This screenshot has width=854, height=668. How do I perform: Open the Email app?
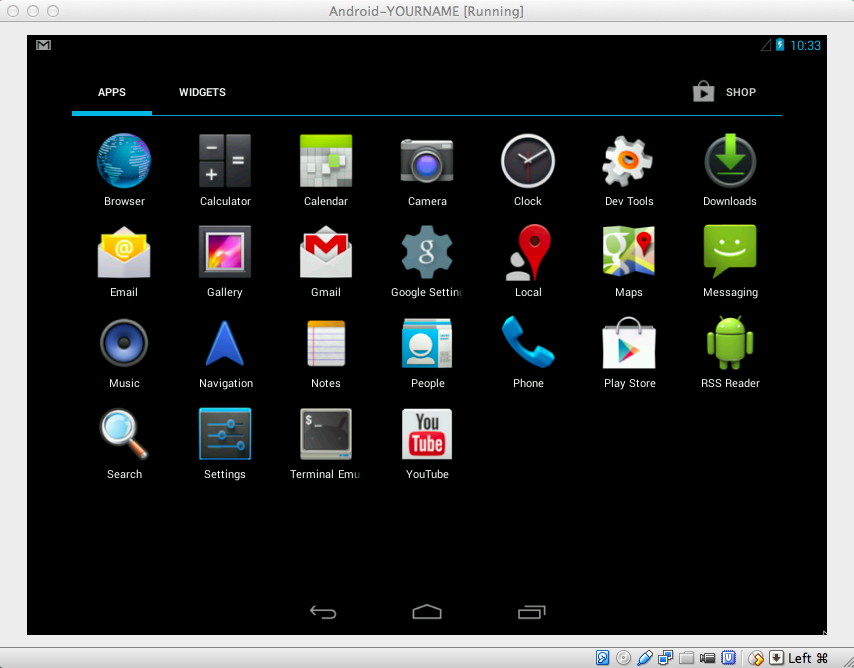[124, 262]
